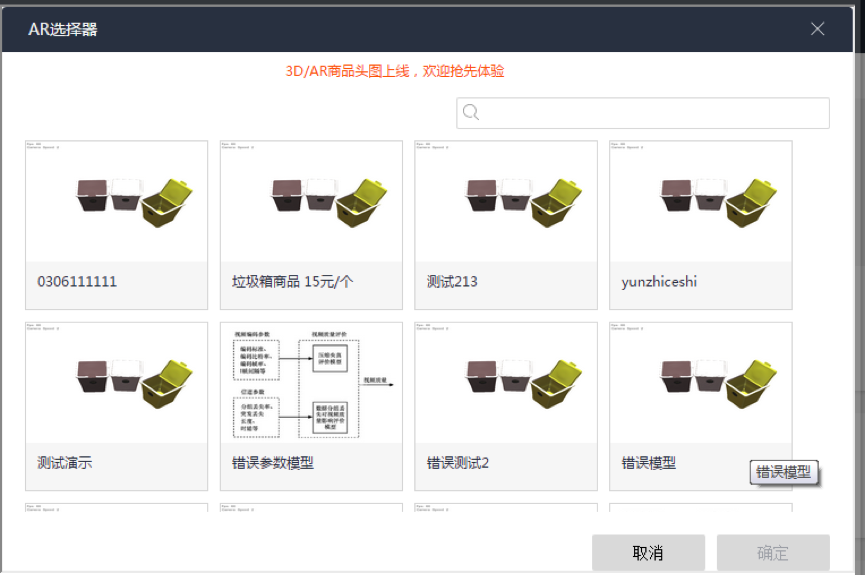The height and width of the screenshot is (576, 866).
Task: Click the 错误模型 tooltip label
Action: tap(786, 471)
